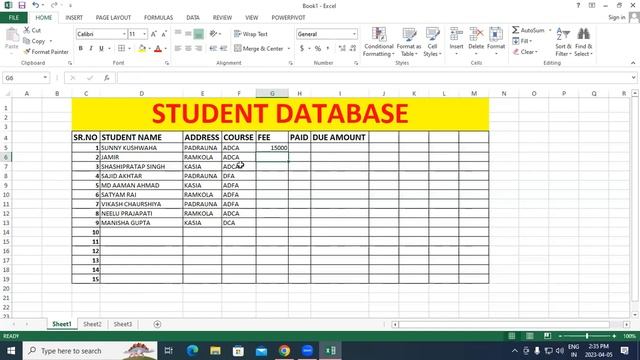The image size is (640, 360).
Task: Open Chrome from the taskbar
Action: coord(284,351)
